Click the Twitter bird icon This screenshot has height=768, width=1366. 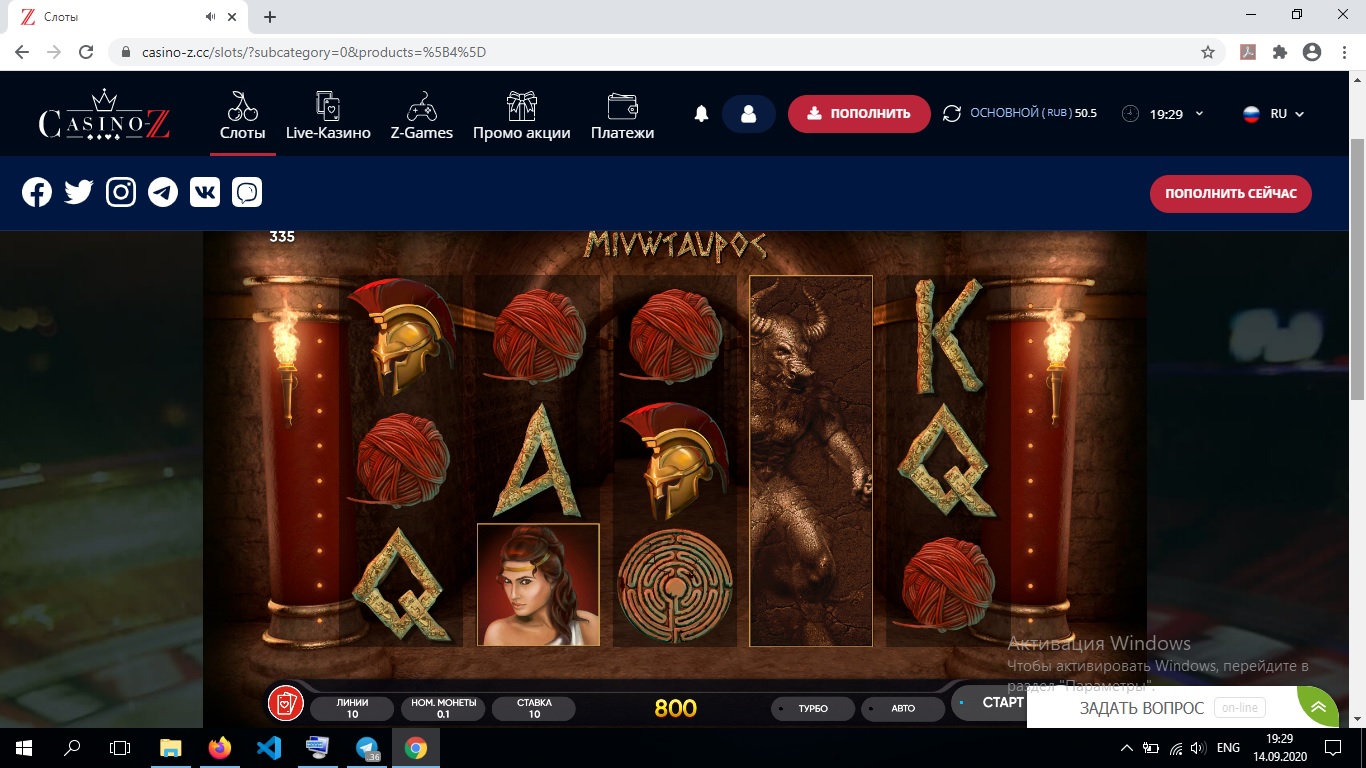tap(79, 193)
